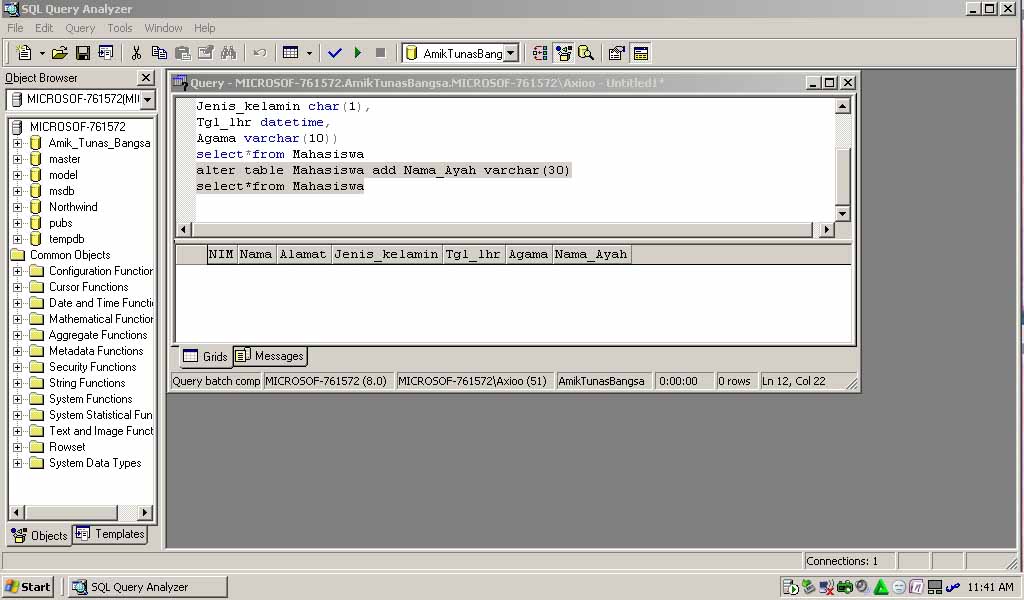1024x600 pixels.
Task: Paste with the clipboard icon
Action: [x=183, y=53]
